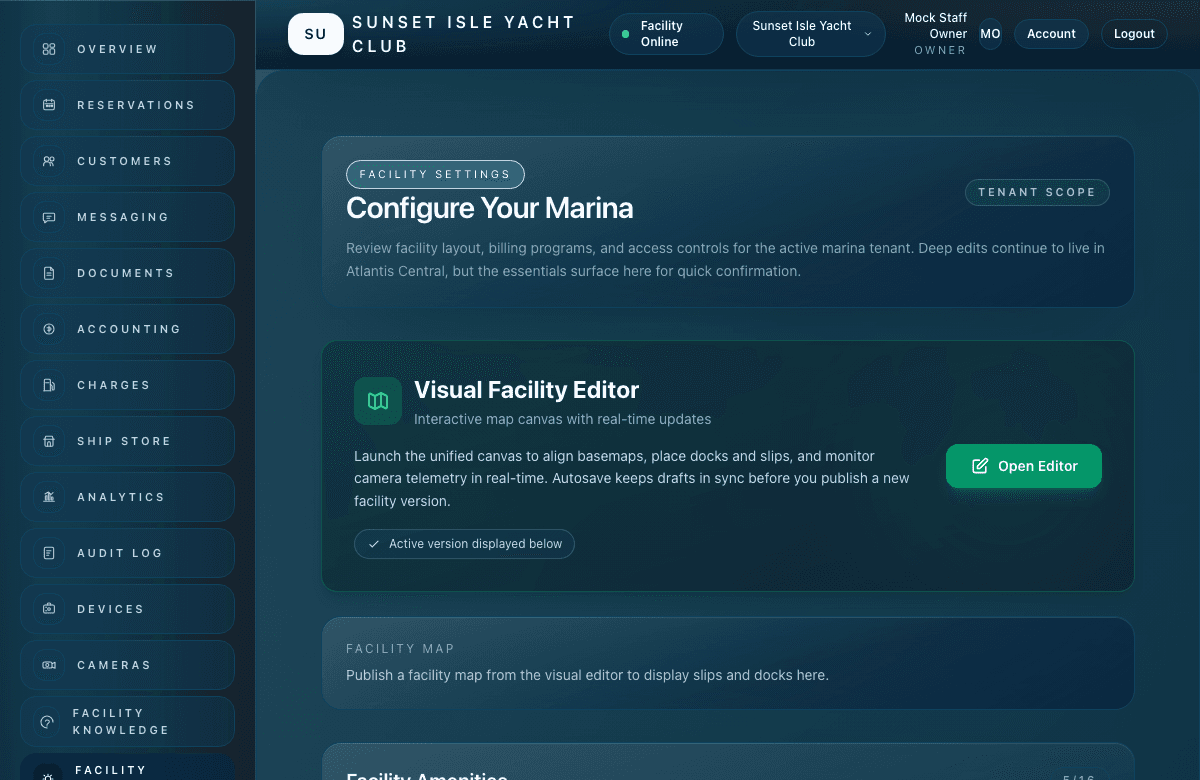Click the Charges fuel pump icon

pos(49,385)
